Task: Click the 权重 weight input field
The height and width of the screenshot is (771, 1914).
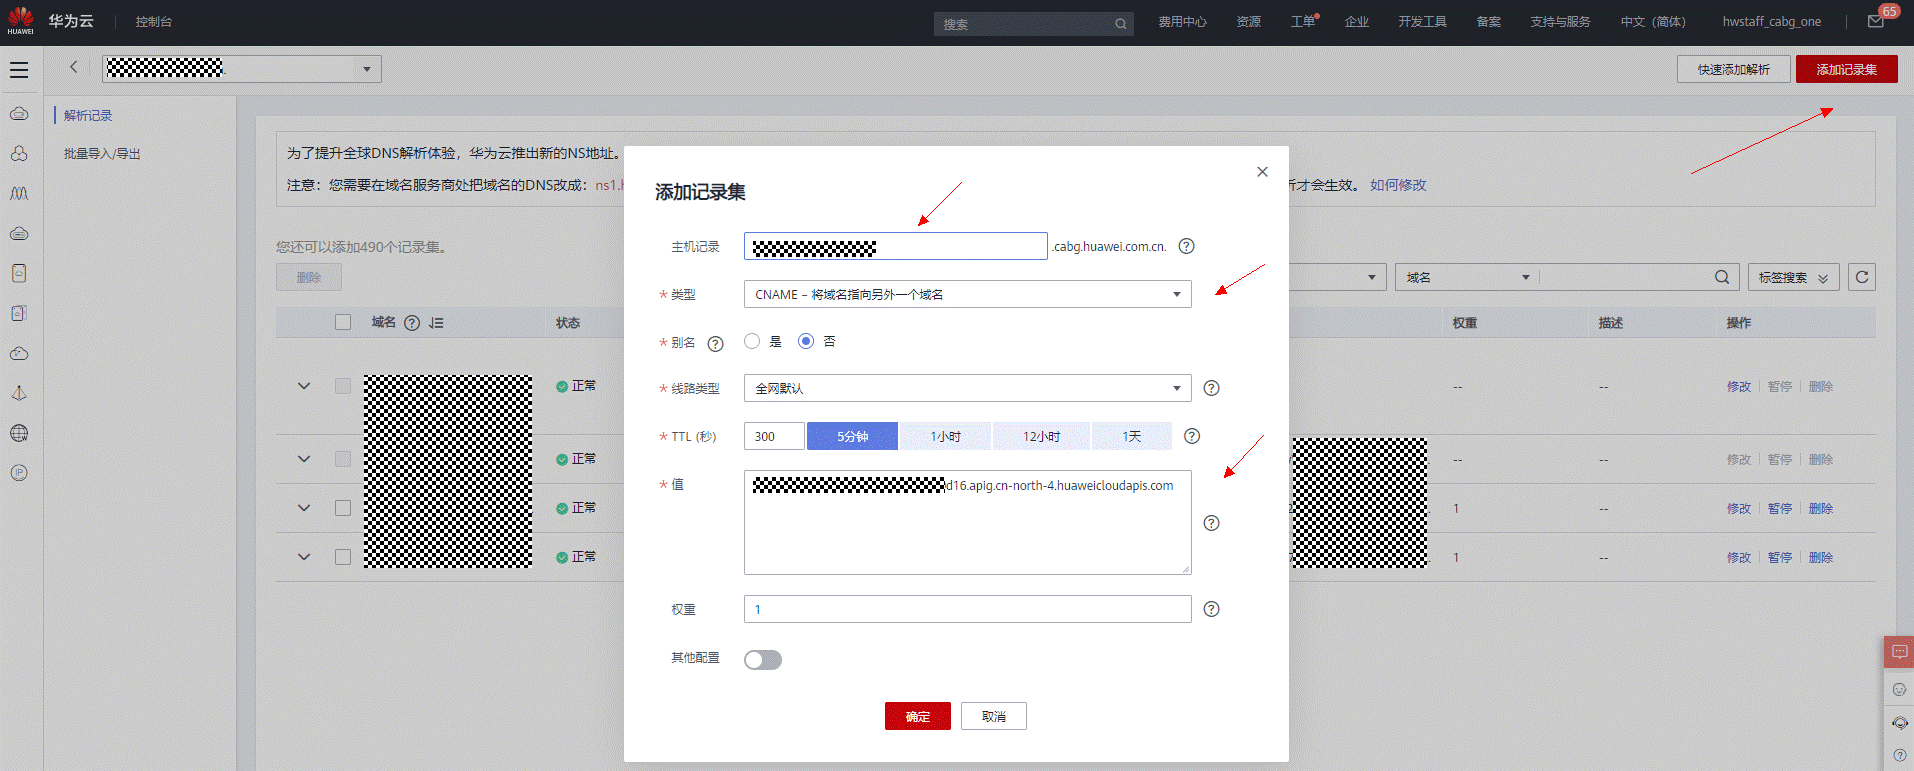Action: (967, 609)
